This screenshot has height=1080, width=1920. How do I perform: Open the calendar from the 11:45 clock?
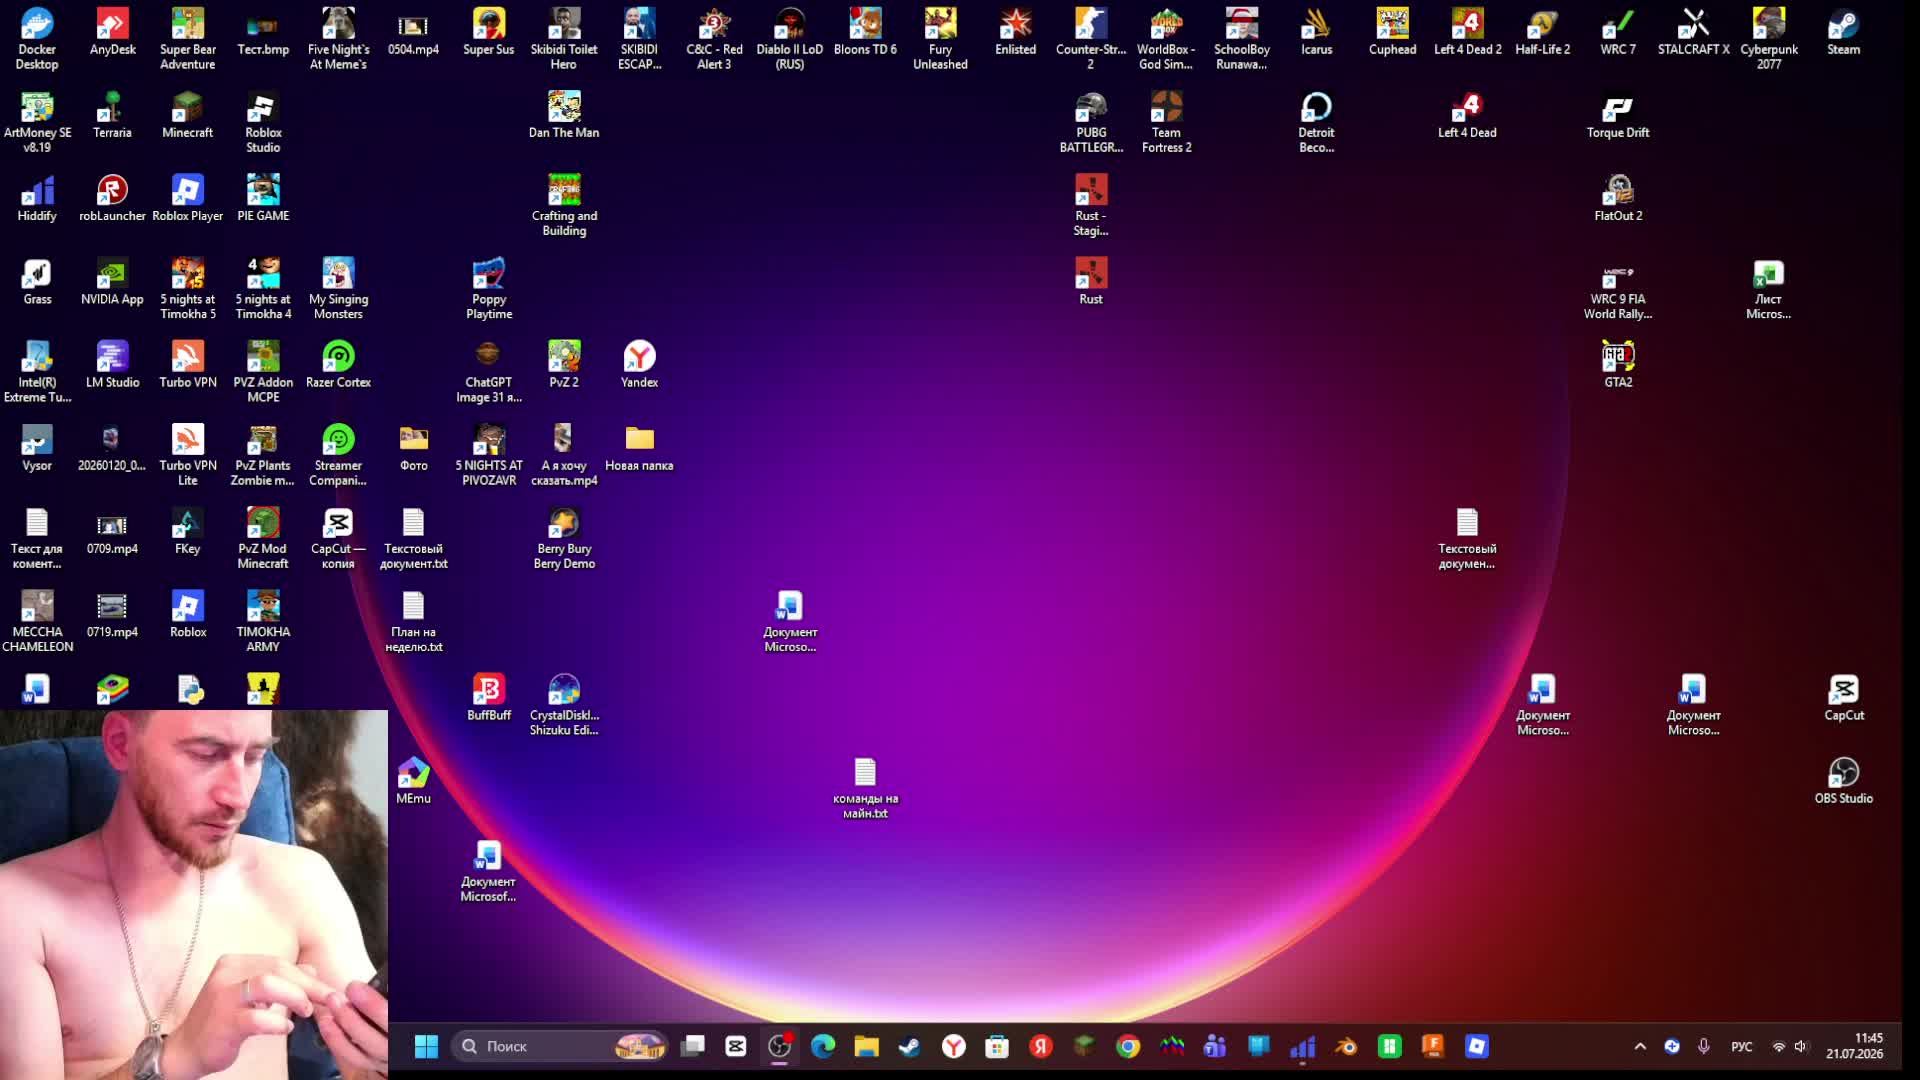coord(1854,1046)
